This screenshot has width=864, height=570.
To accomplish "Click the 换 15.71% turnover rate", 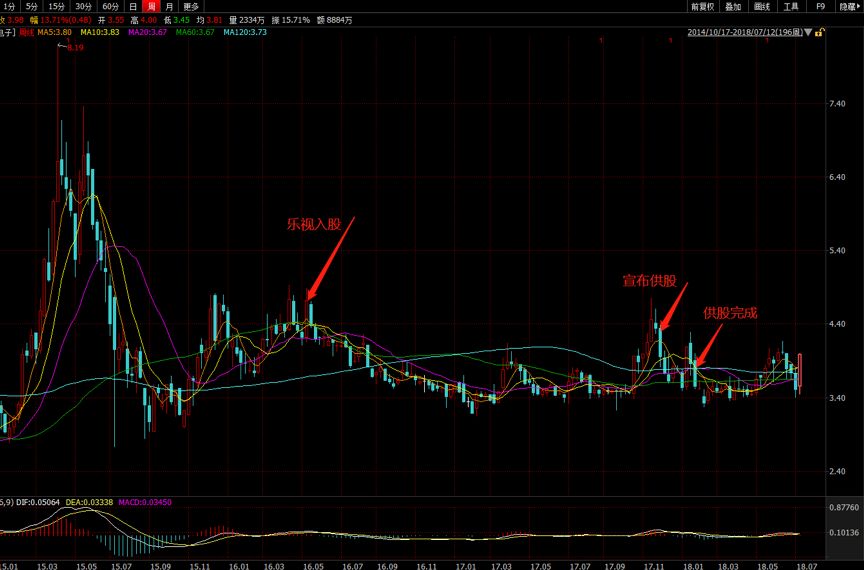I will coord(291,20).
